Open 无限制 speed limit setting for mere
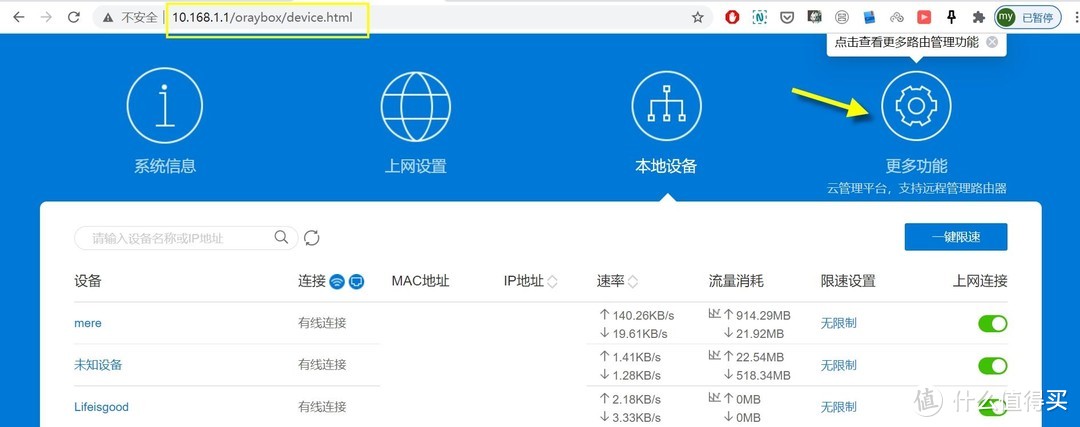 [x=838, y=323]
